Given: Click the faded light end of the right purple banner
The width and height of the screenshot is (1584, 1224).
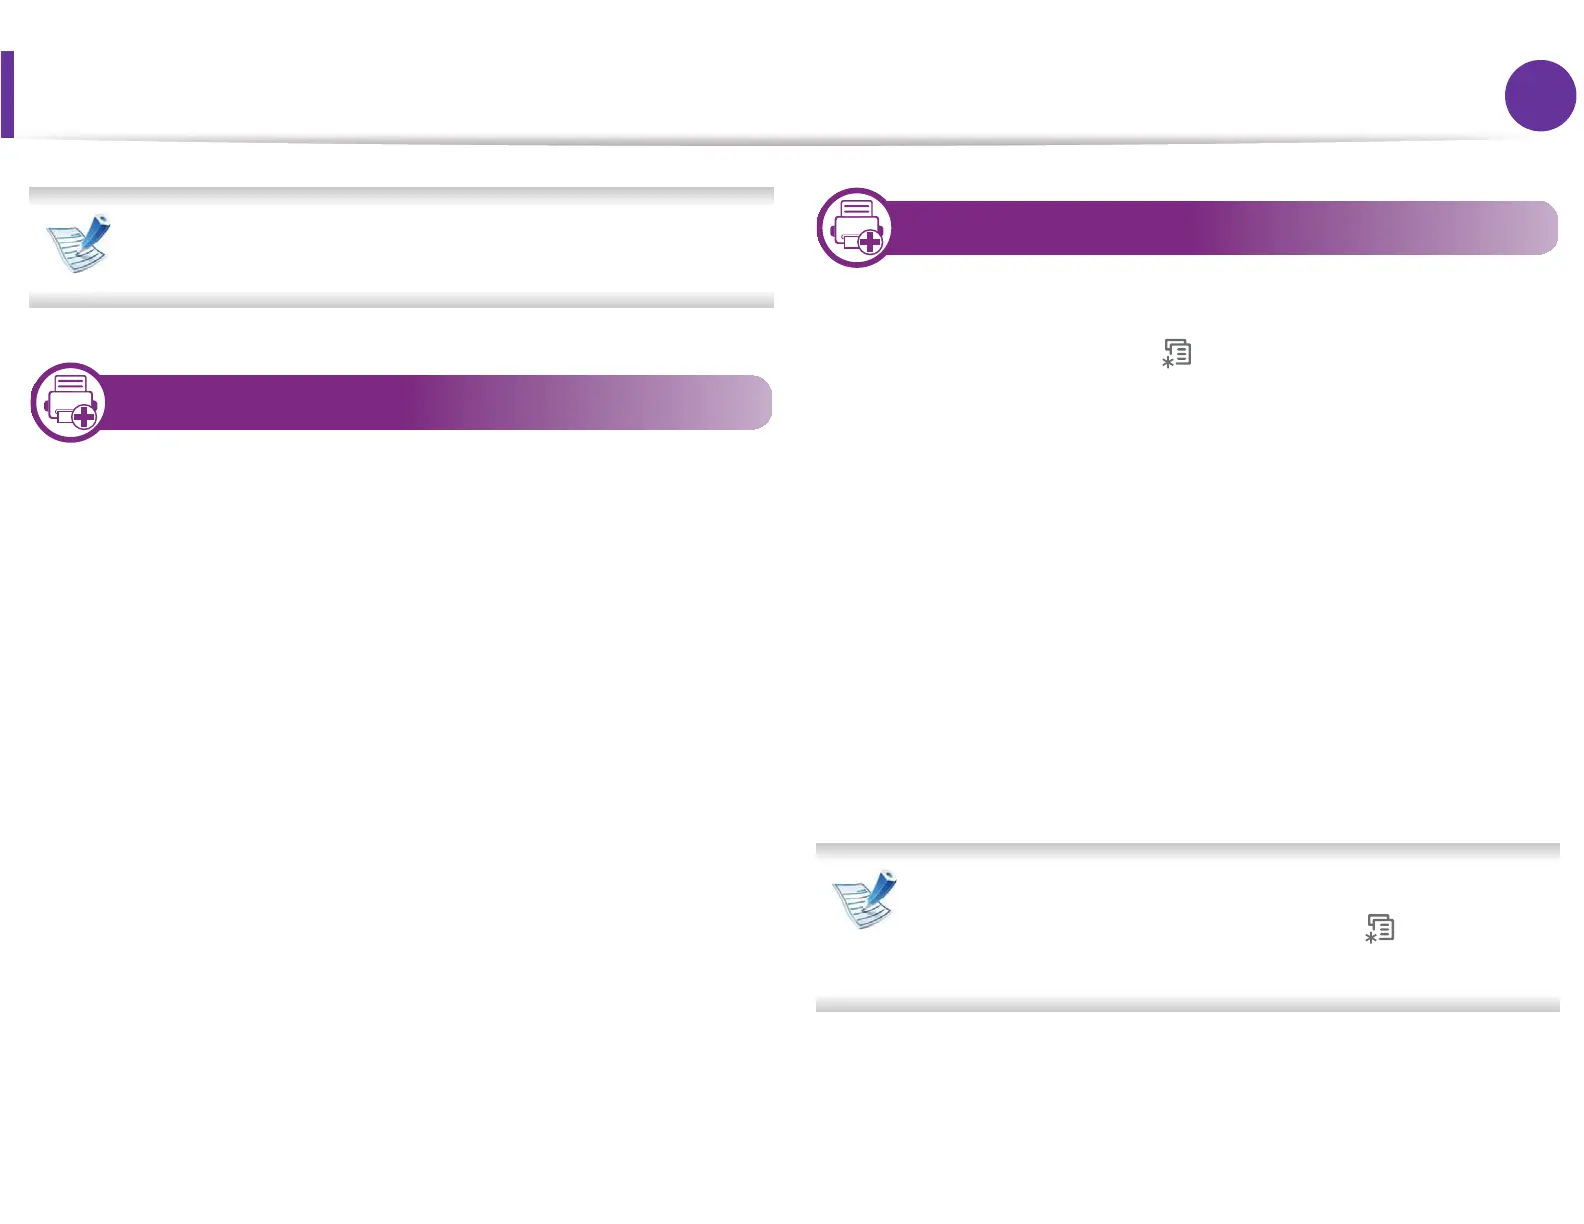Looking at the screenshot, I should (1516, 228).
